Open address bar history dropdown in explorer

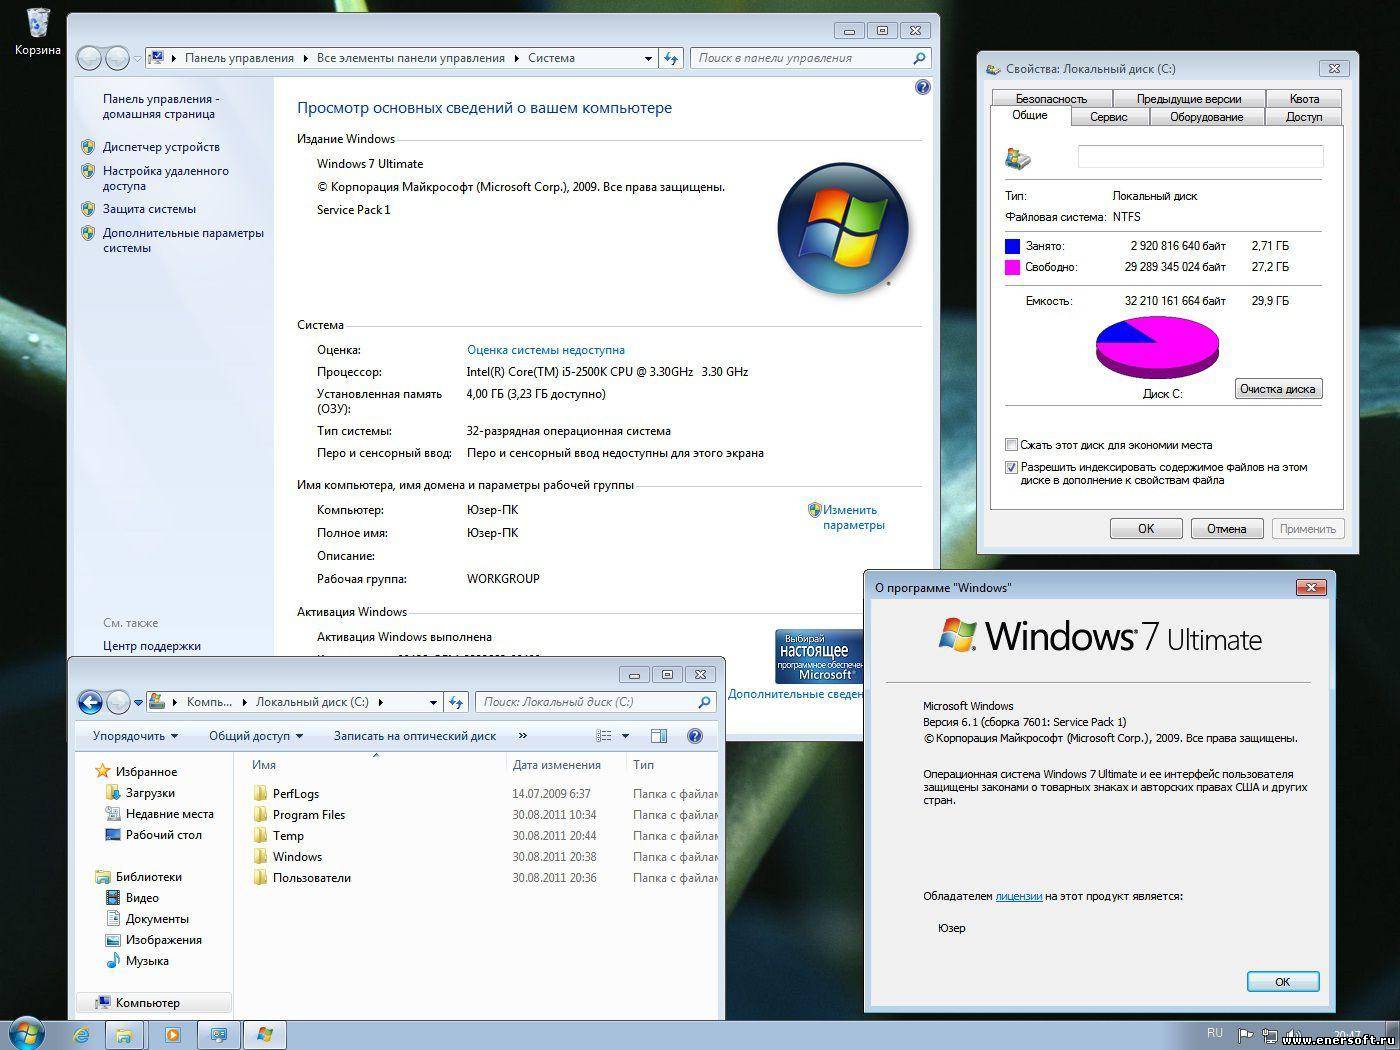pos(433,702)
